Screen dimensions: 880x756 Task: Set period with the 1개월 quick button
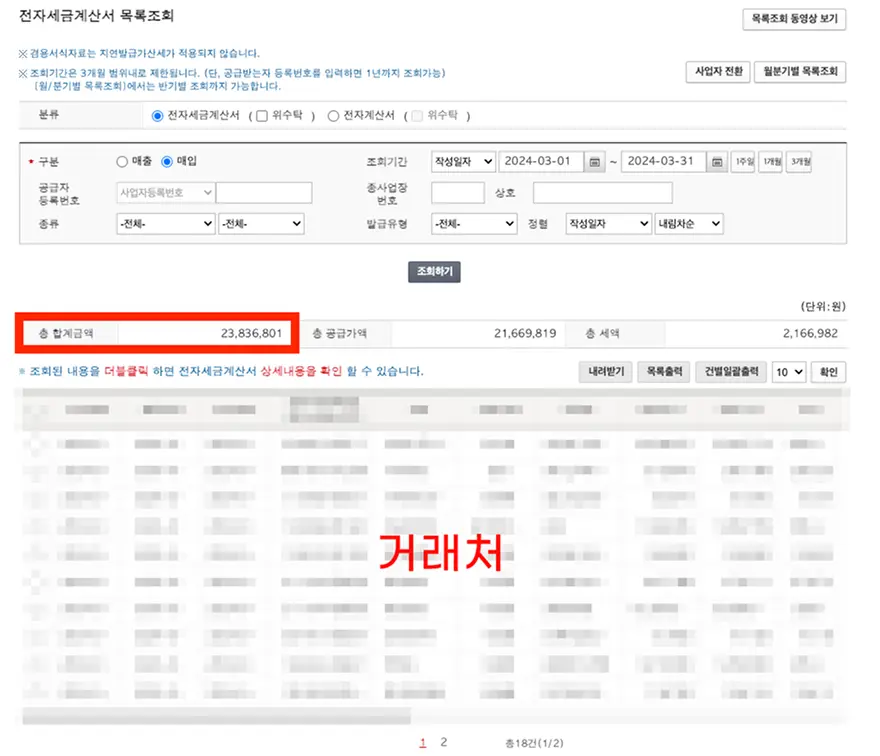(x=771, y=162)
